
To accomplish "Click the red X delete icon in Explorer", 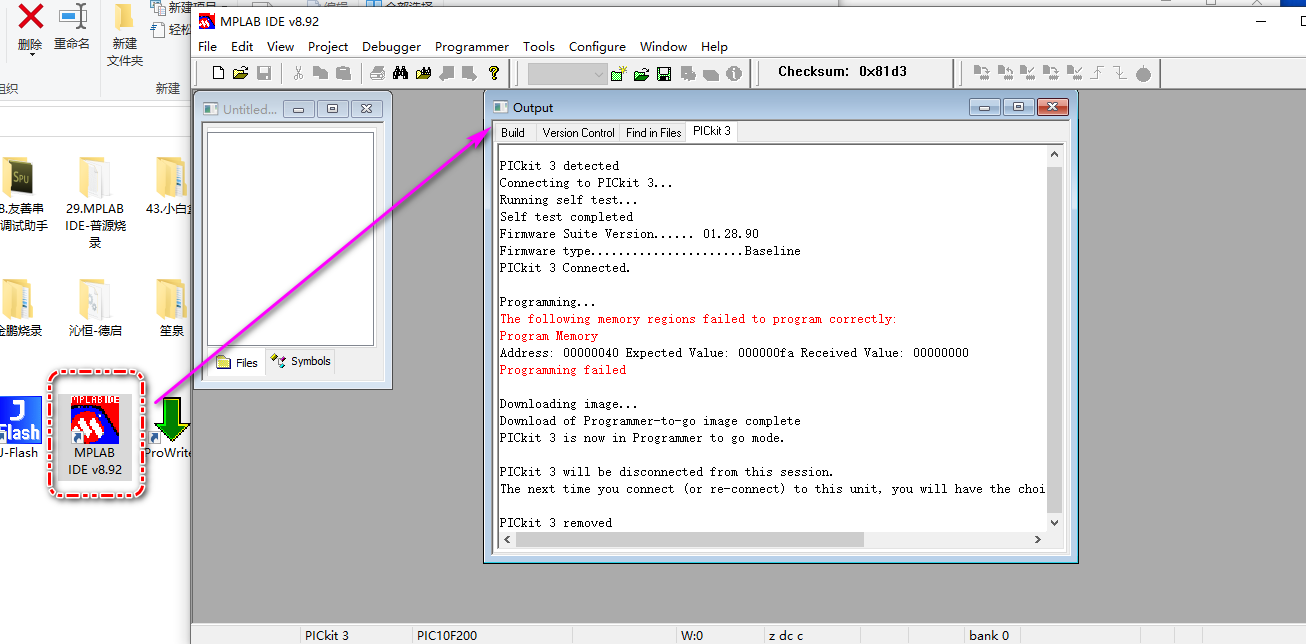I will pyautogui.click(x=31, y=17).
